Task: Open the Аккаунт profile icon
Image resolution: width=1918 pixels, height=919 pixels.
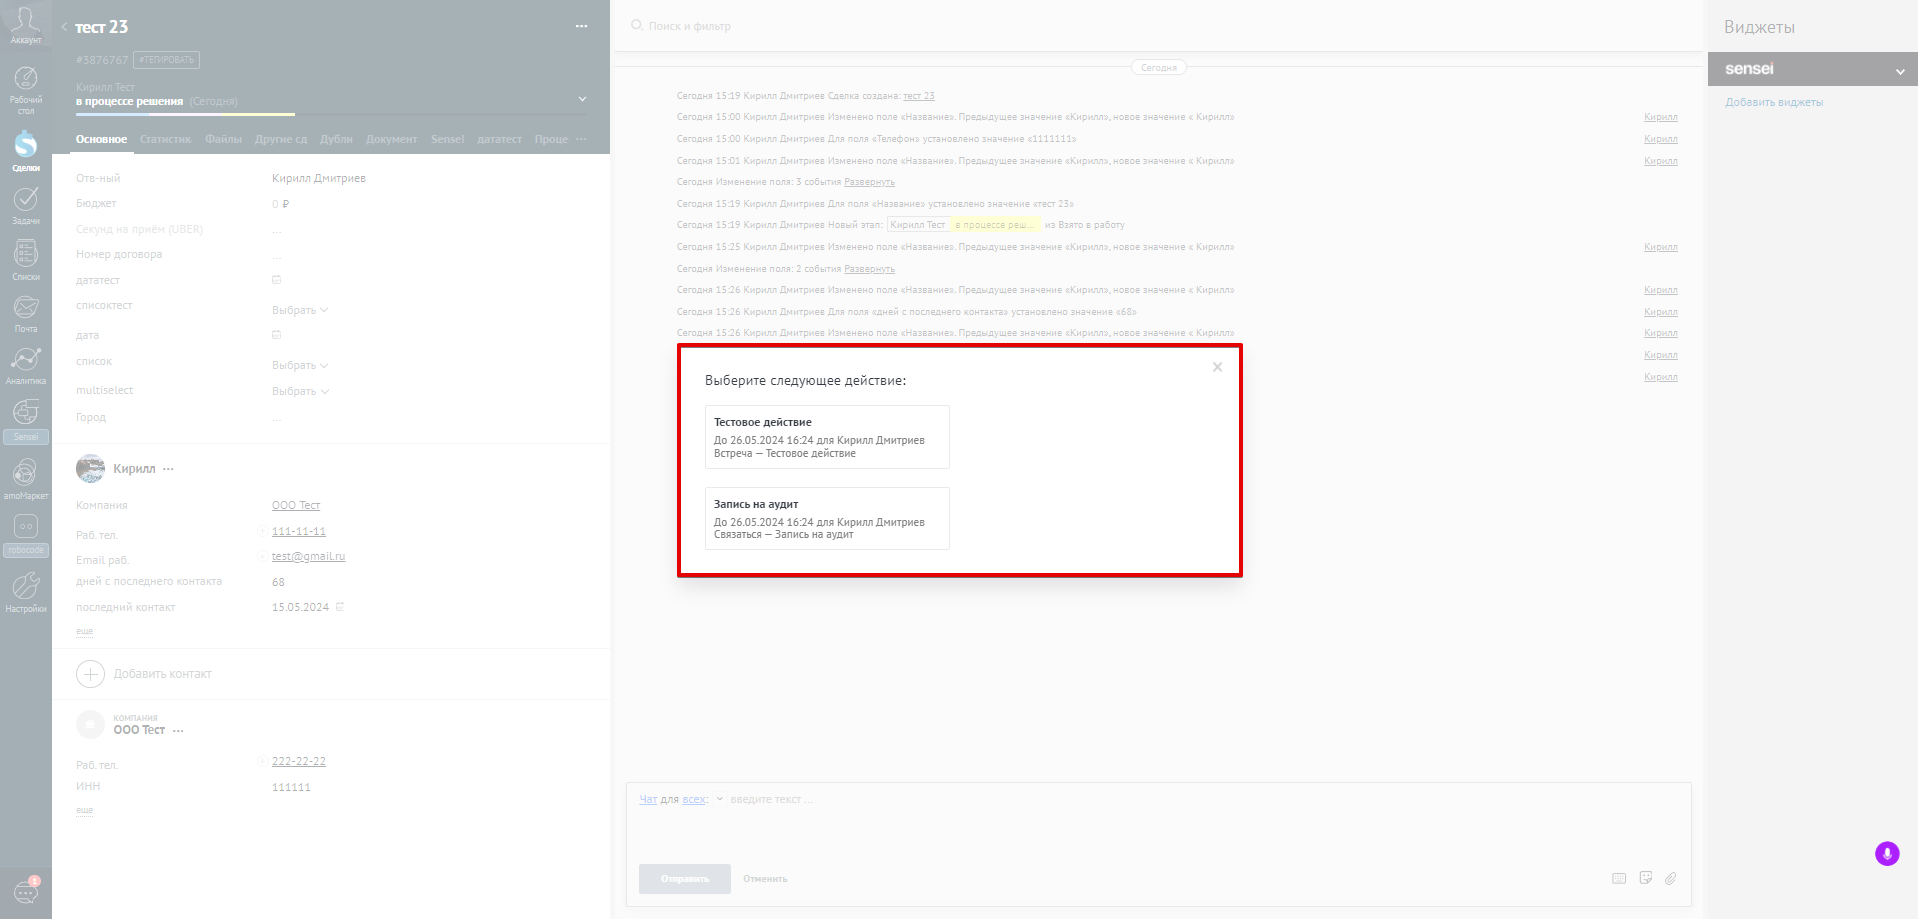Action: pos(25,23)
